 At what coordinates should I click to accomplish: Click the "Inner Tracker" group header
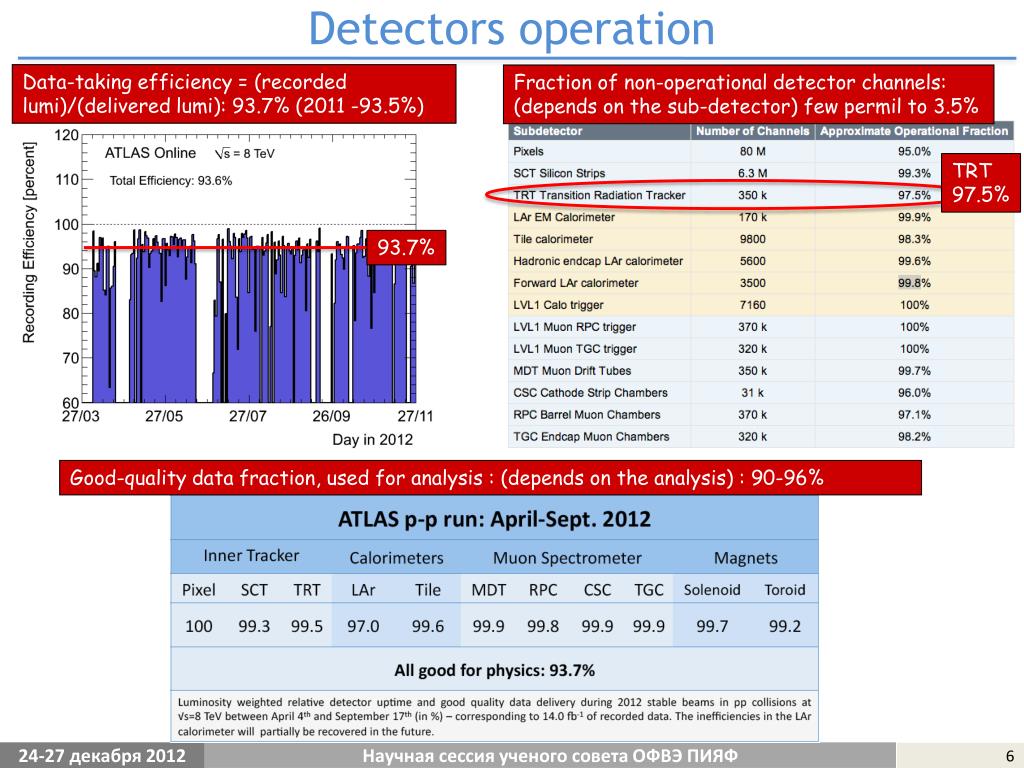[x=251, y=556]
